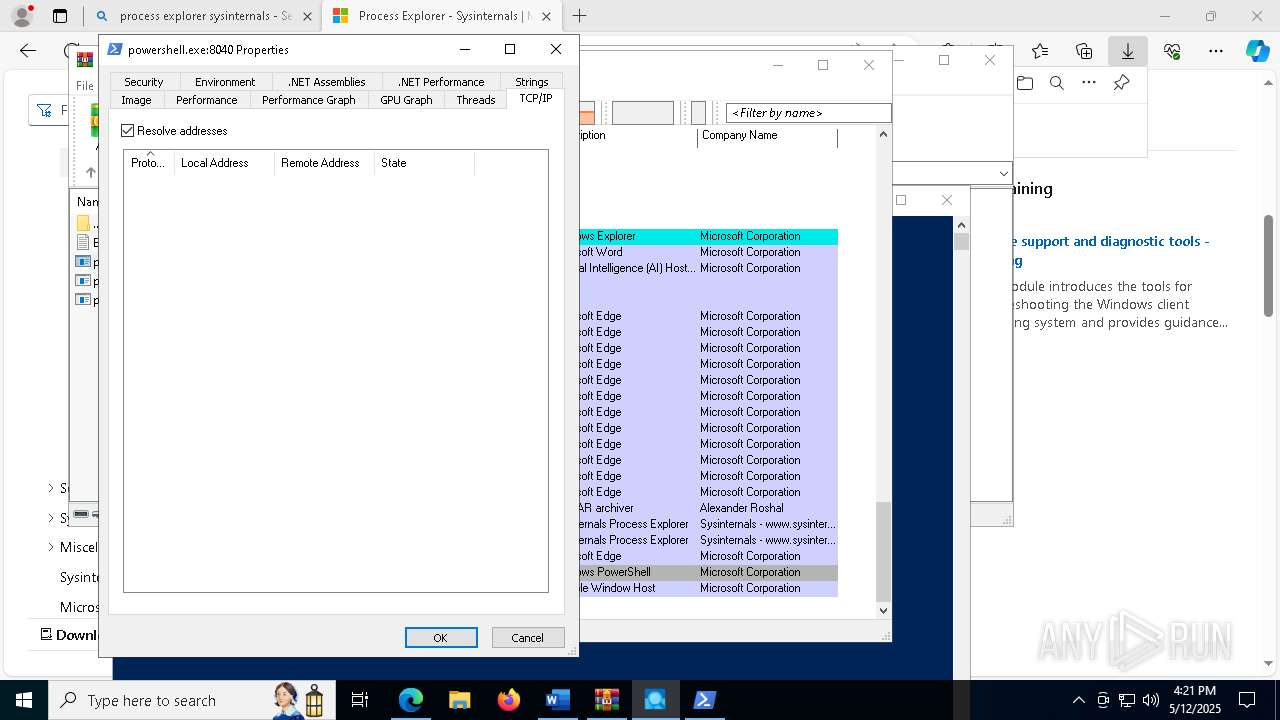
Task: Uncheck Resolve addresses checkbox
Action: pyautogui.click(x=128, y=131)
